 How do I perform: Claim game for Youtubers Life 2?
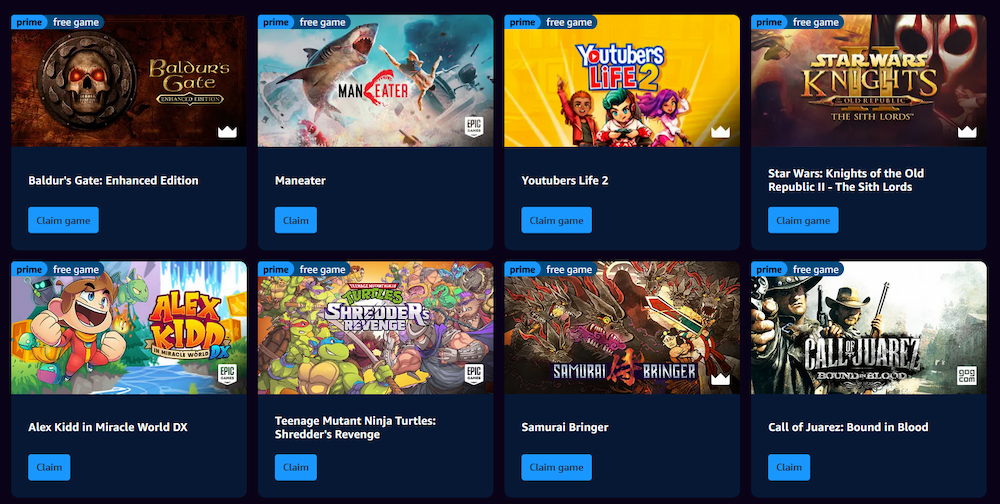coord(556,220)
